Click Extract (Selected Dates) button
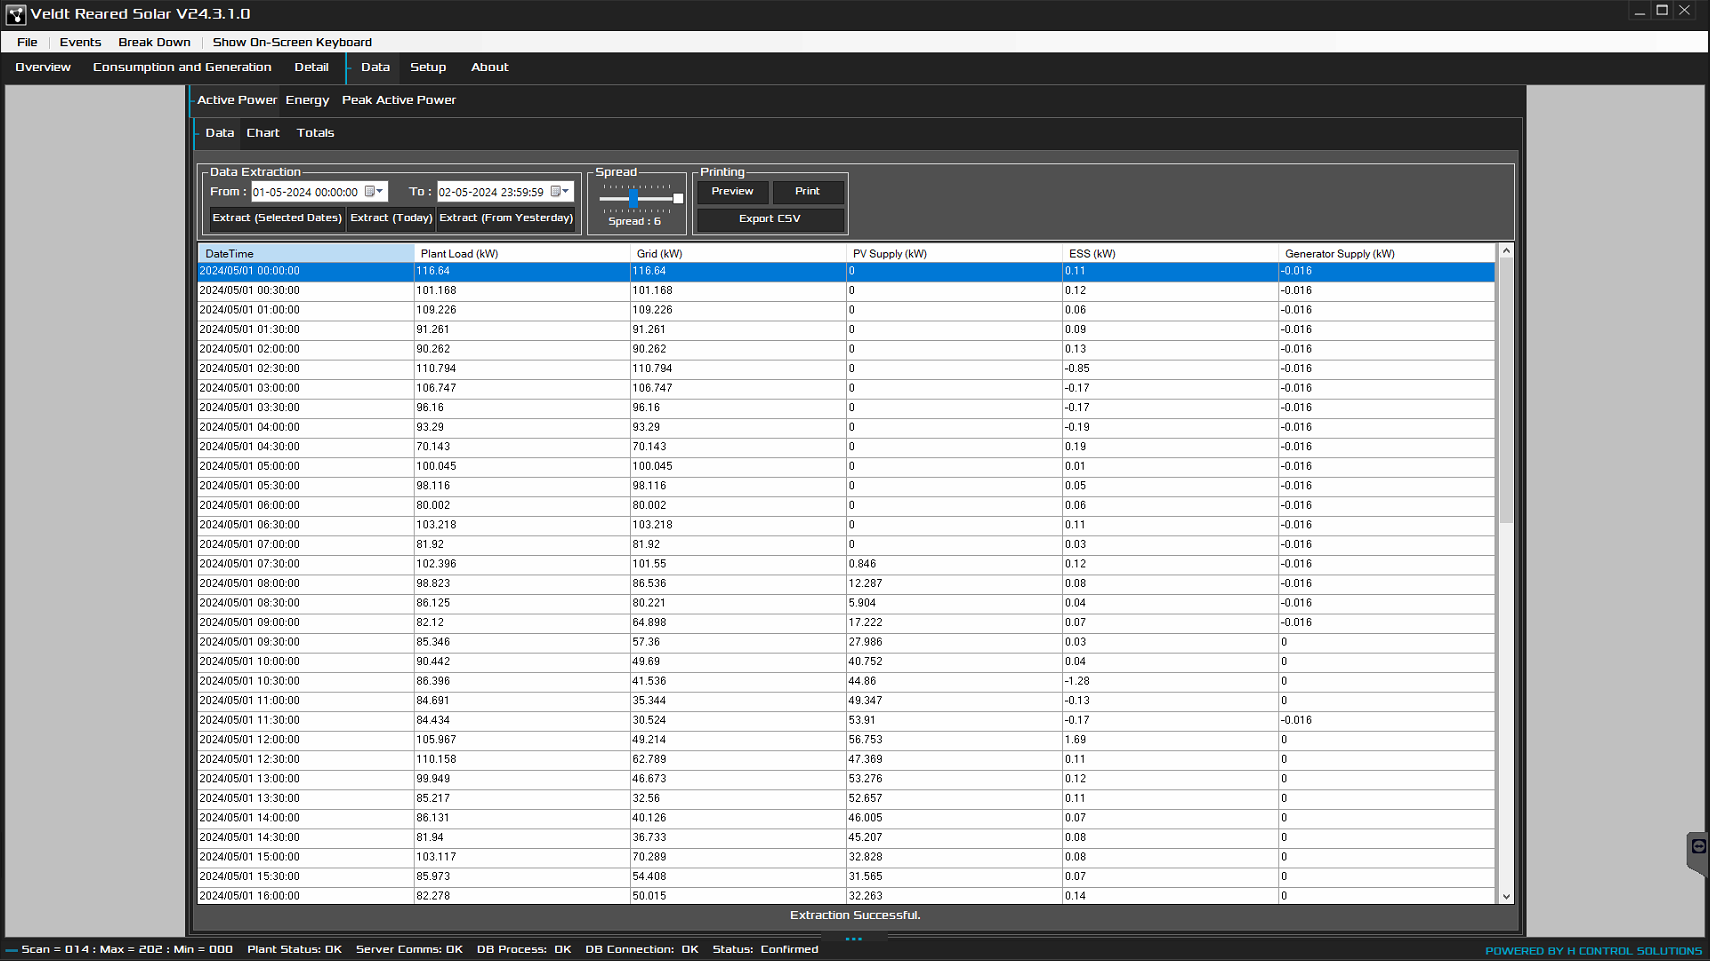This screenshot has width=1710, height=961. 277,218
